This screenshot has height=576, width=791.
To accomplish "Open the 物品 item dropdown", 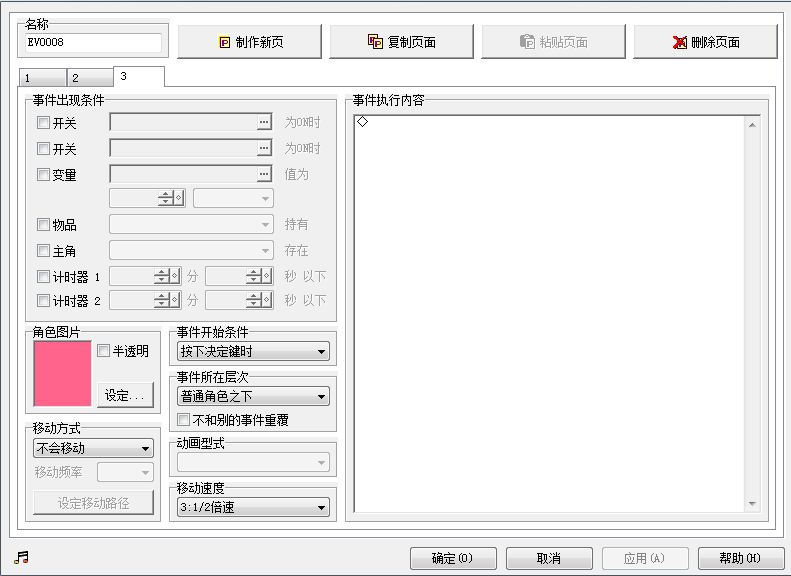I will (192, 224).
